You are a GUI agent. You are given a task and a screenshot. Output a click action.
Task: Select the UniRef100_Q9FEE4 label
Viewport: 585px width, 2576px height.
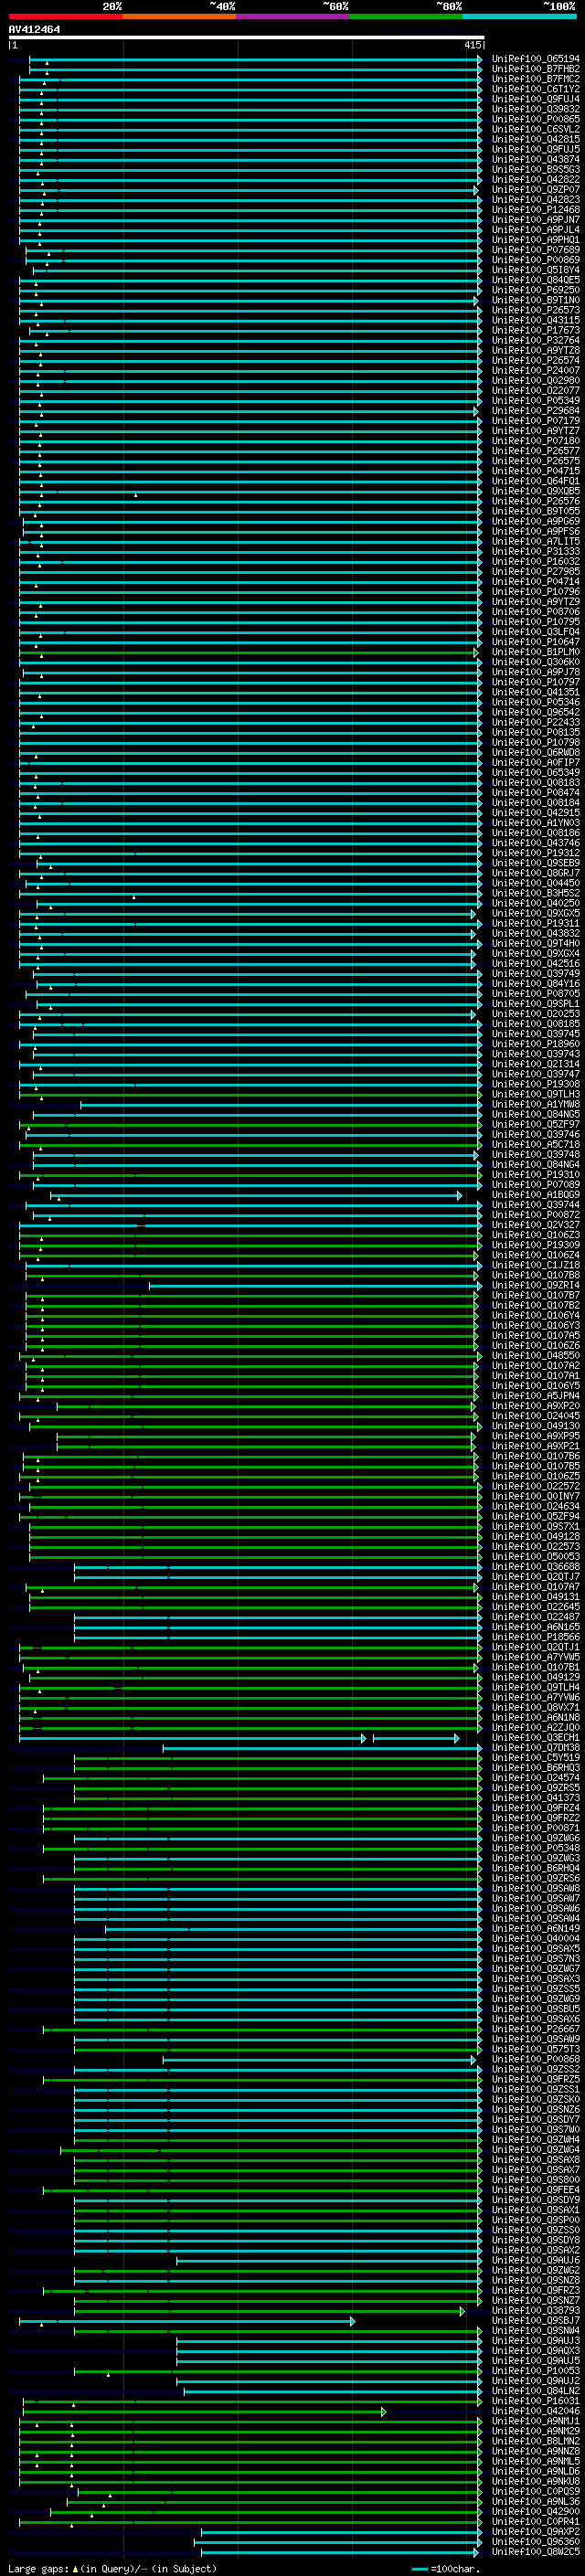(x=535, y=2190)
